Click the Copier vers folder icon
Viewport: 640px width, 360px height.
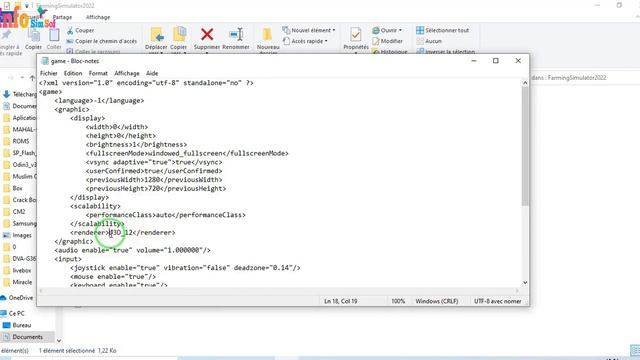(x=179, y=35)
